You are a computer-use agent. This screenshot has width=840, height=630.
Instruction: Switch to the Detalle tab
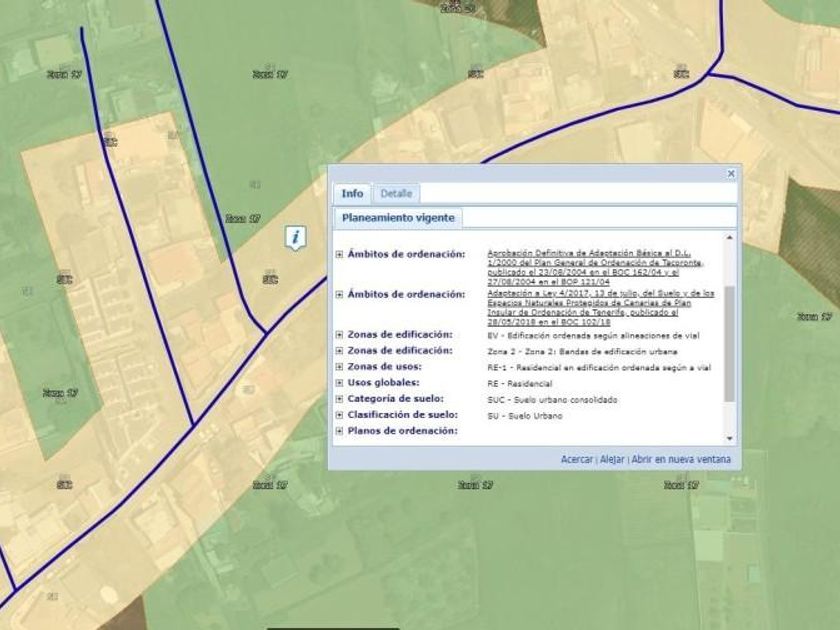(x=396, y=193)
